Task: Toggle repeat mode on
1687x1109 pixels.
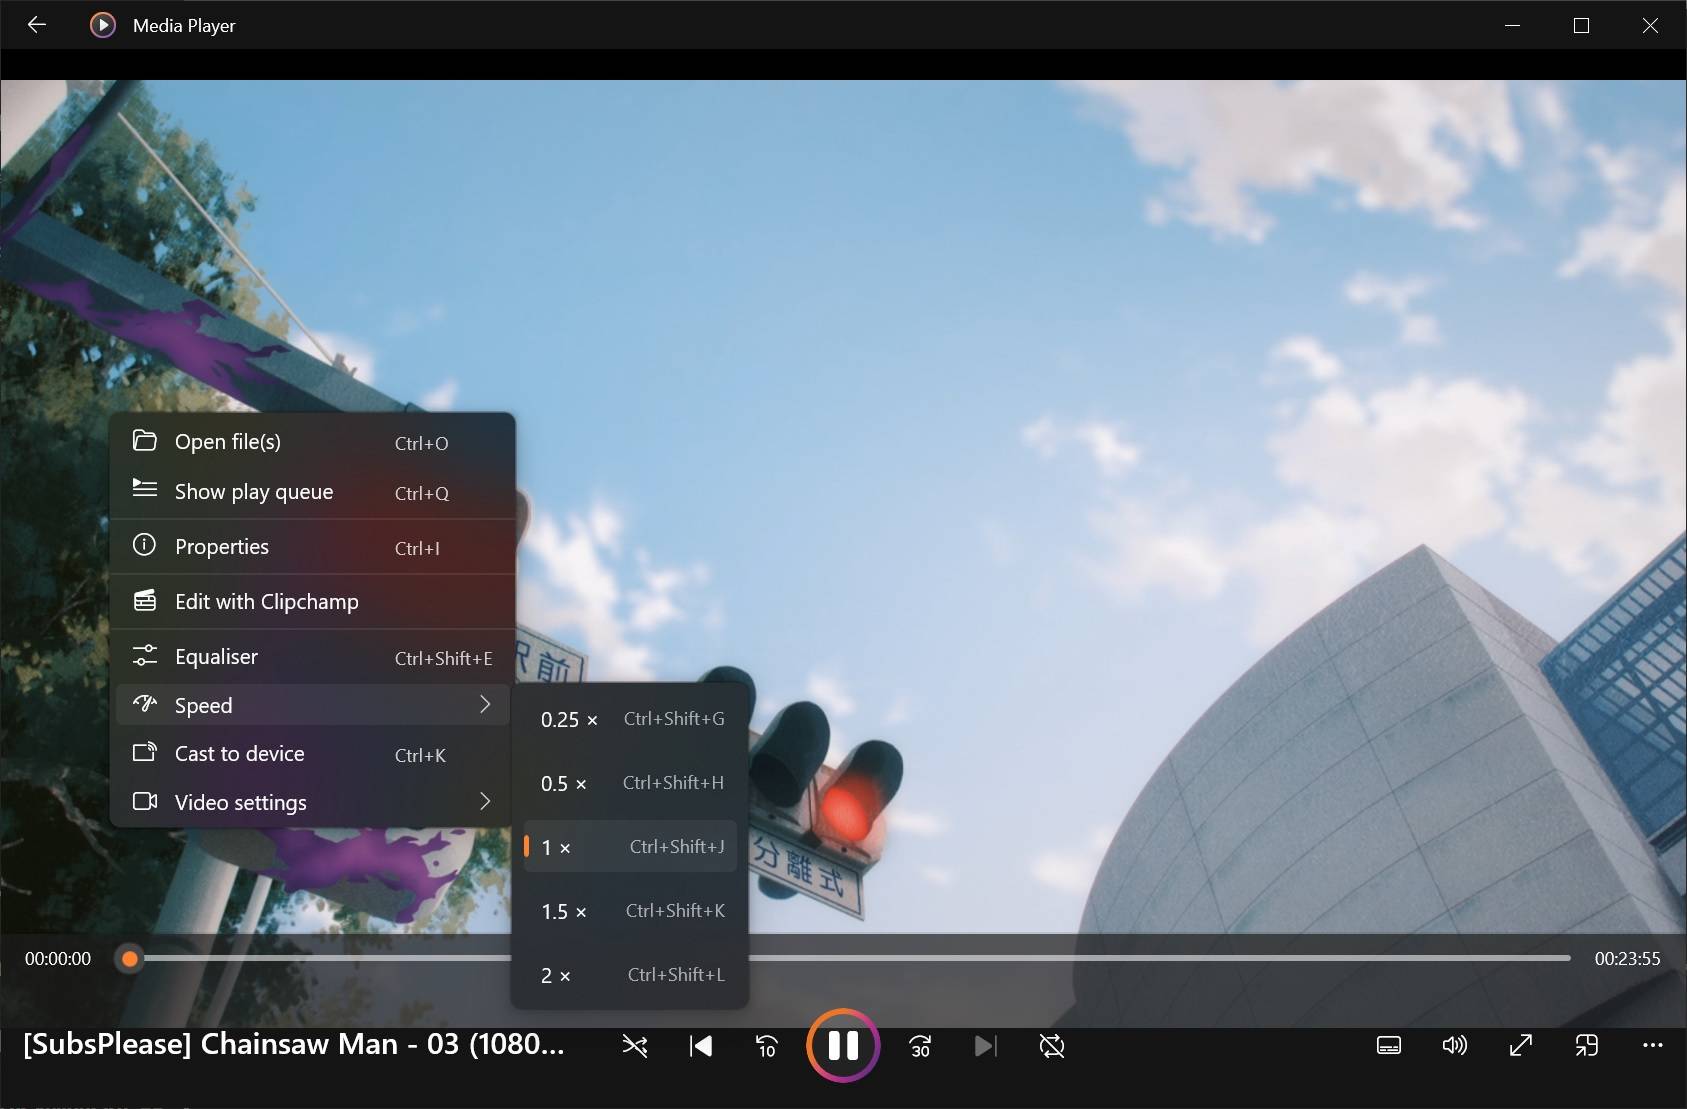Action: coord(1050,1046)
